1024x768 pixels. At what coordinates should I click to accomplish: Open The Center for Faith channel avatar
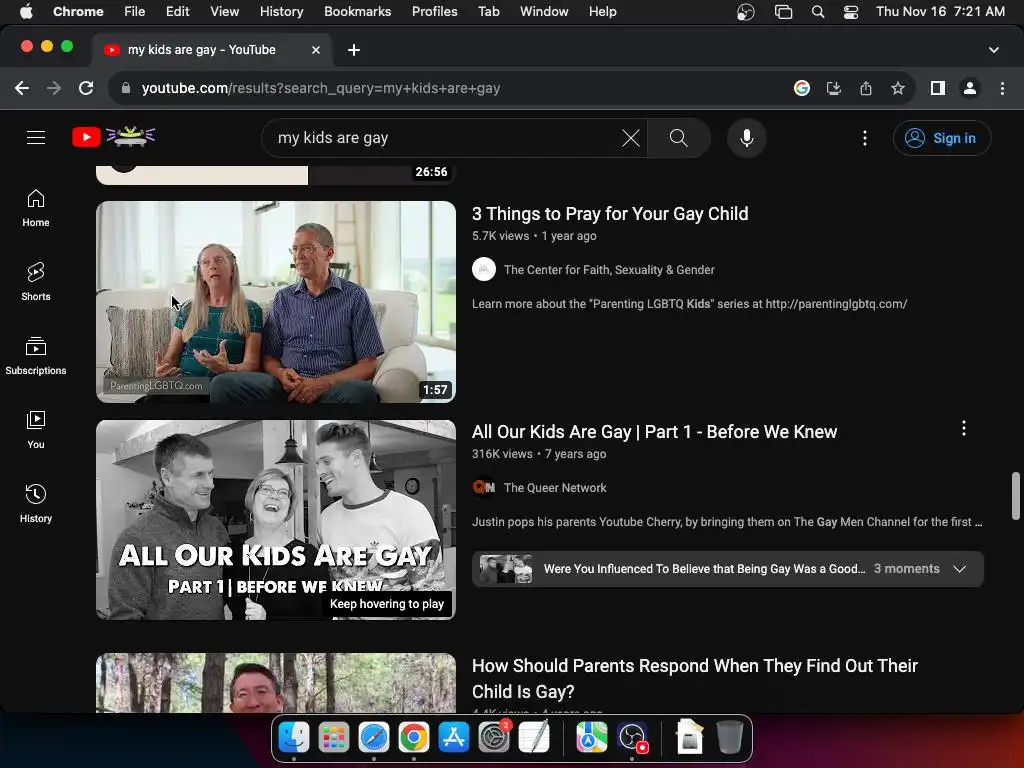[x=484, y=270]
